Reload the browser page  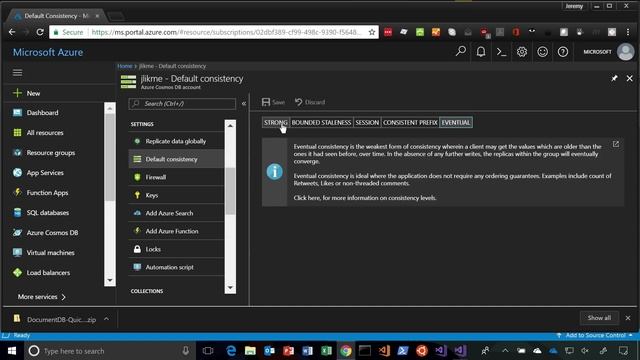click(x=40, y=32)
